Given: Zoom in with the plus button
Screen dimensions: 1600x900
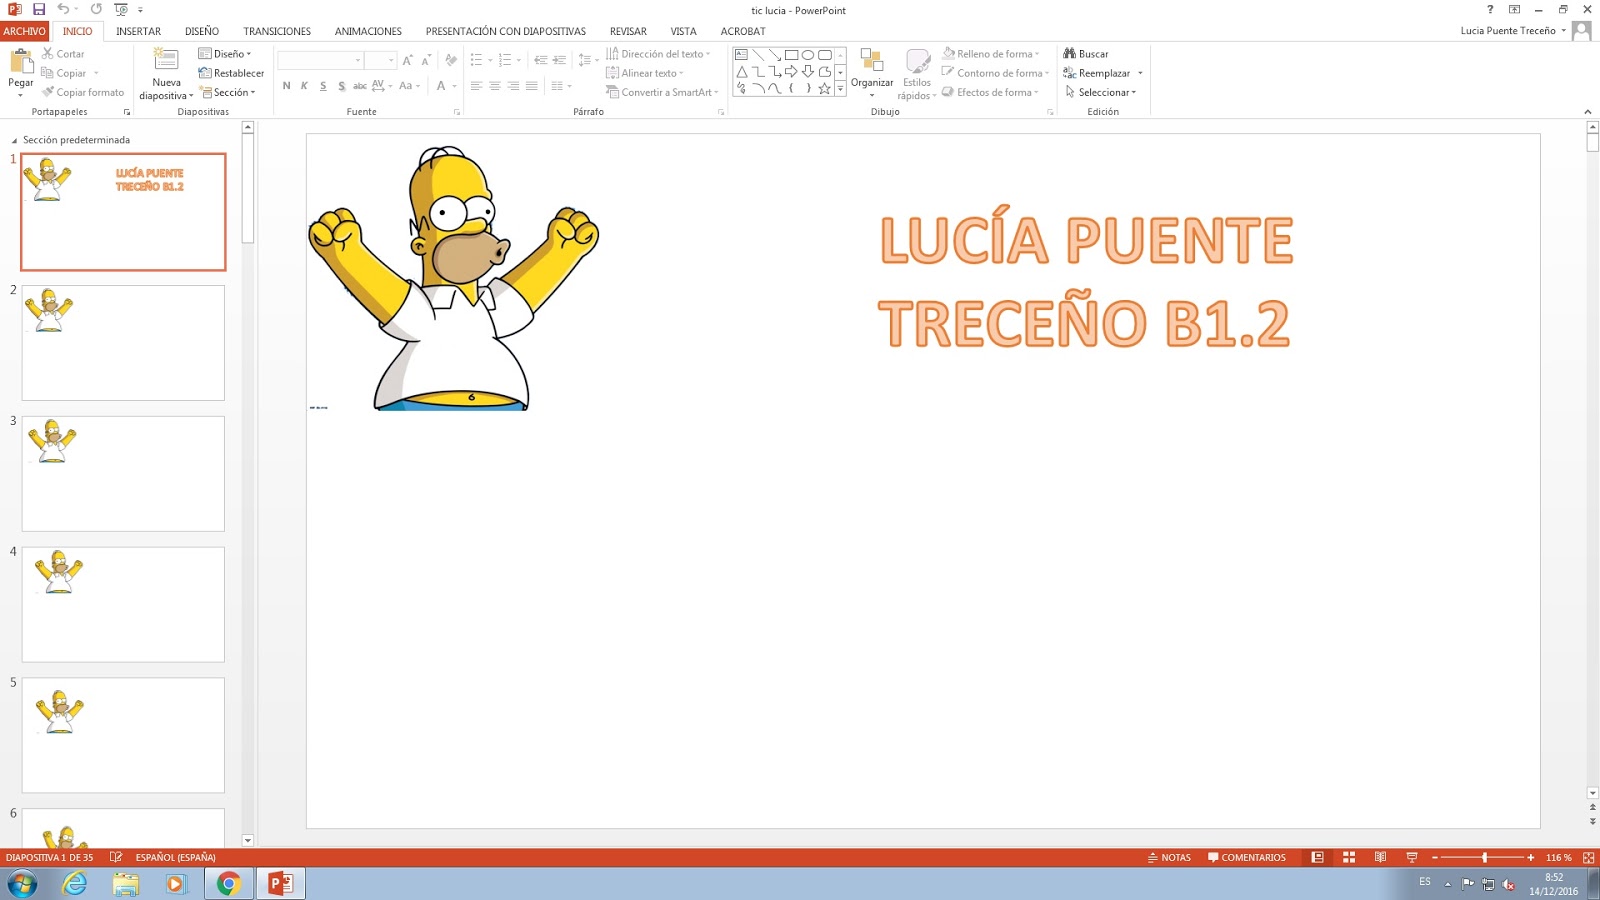Looking at the screenshot, I should 1531,857.
